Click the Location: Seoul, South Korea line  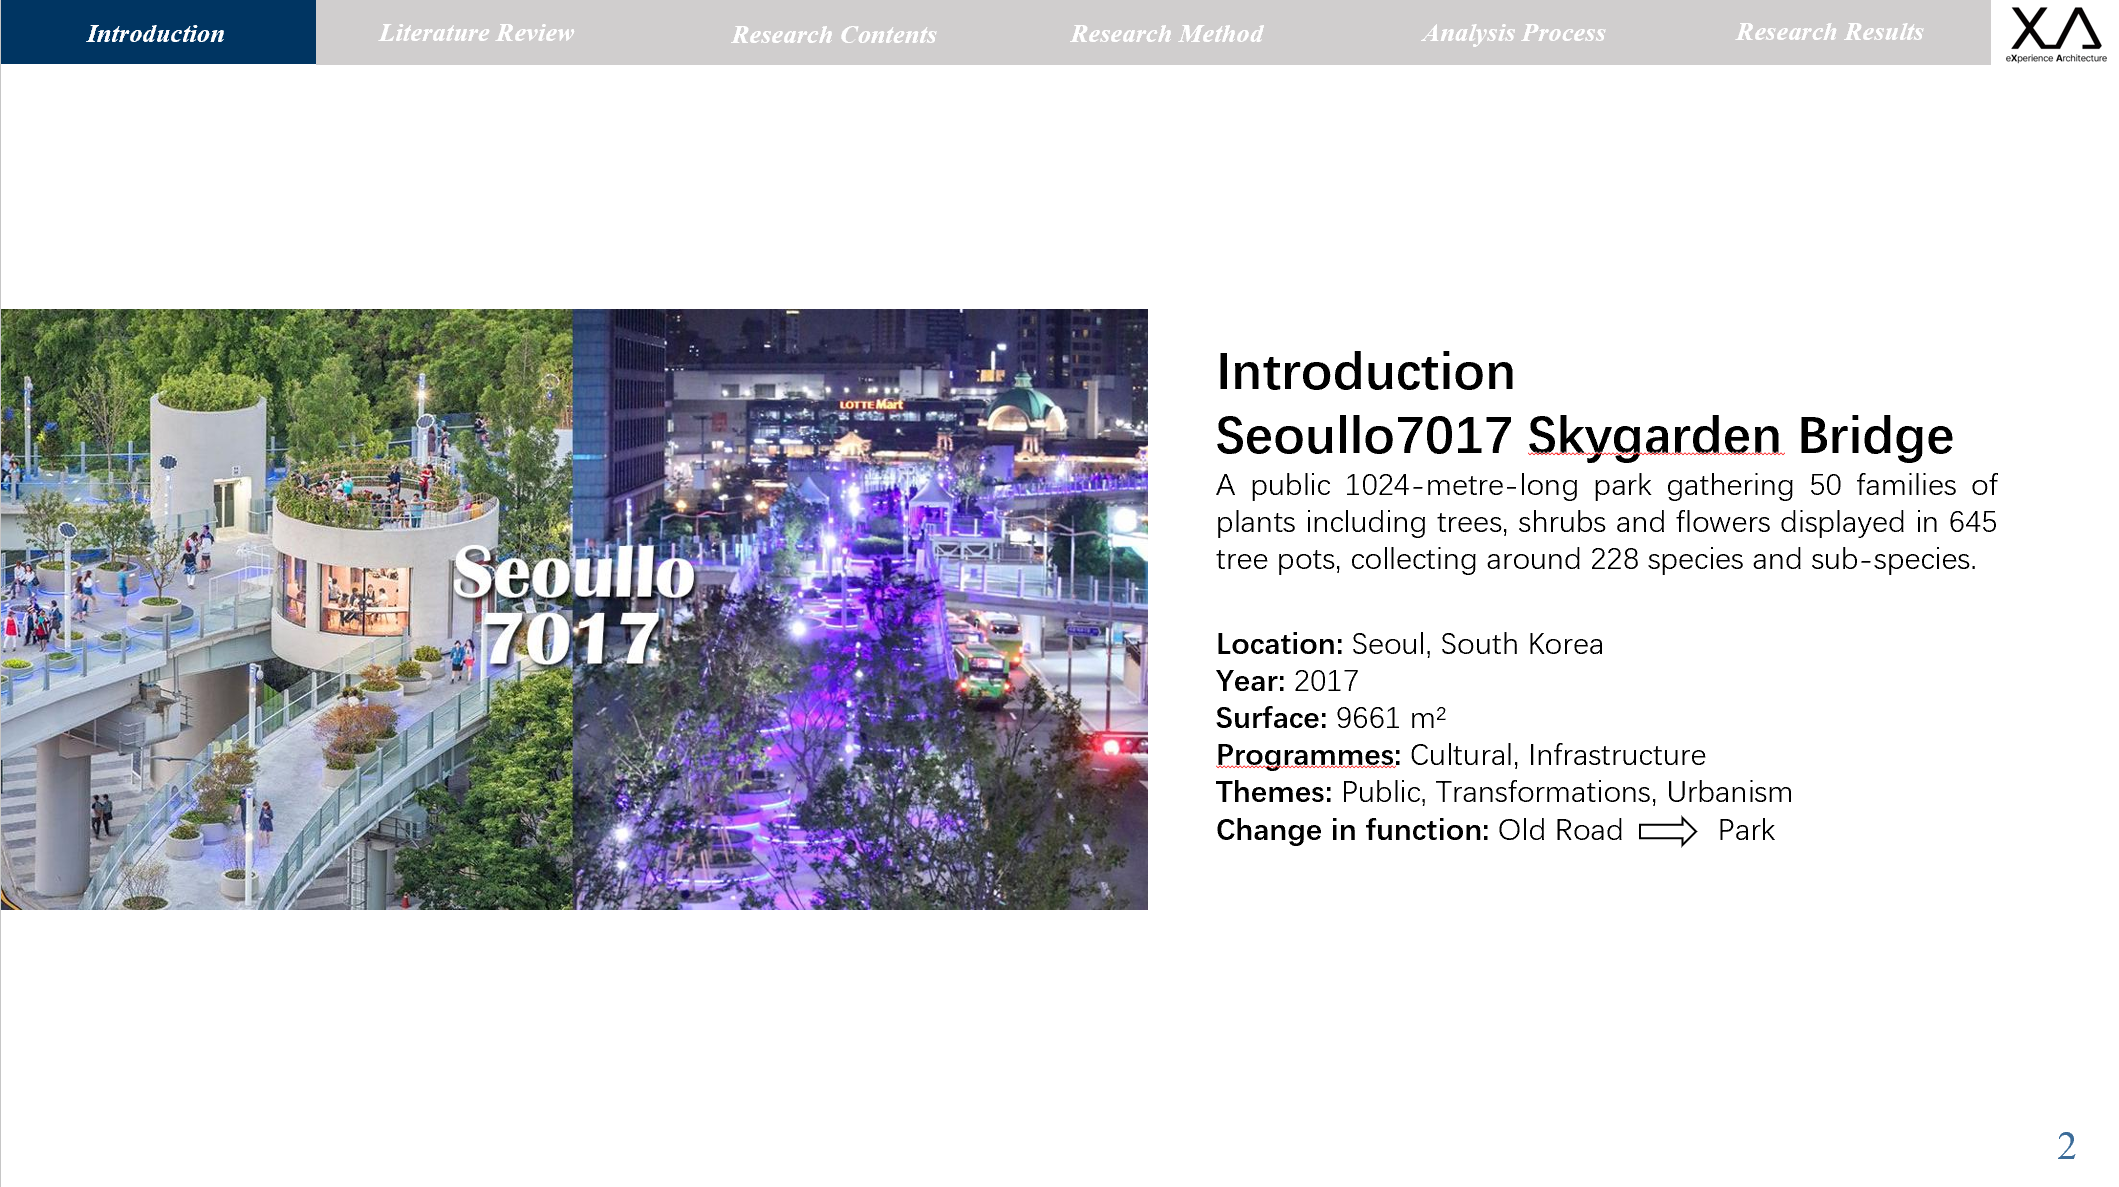[x=1408, y=644]
